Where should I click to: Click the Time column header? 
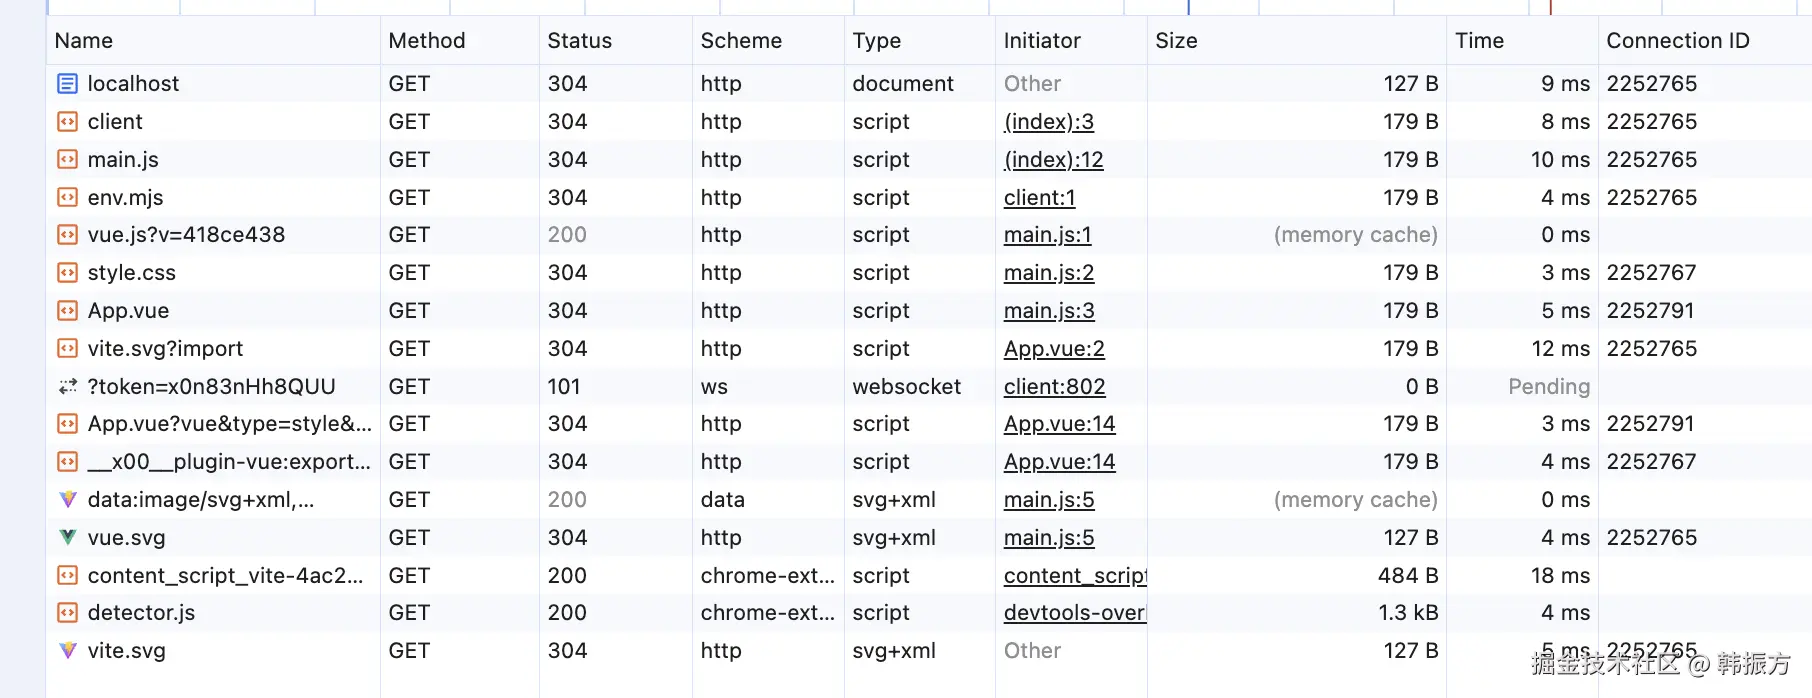click(x=1479, y=41)
